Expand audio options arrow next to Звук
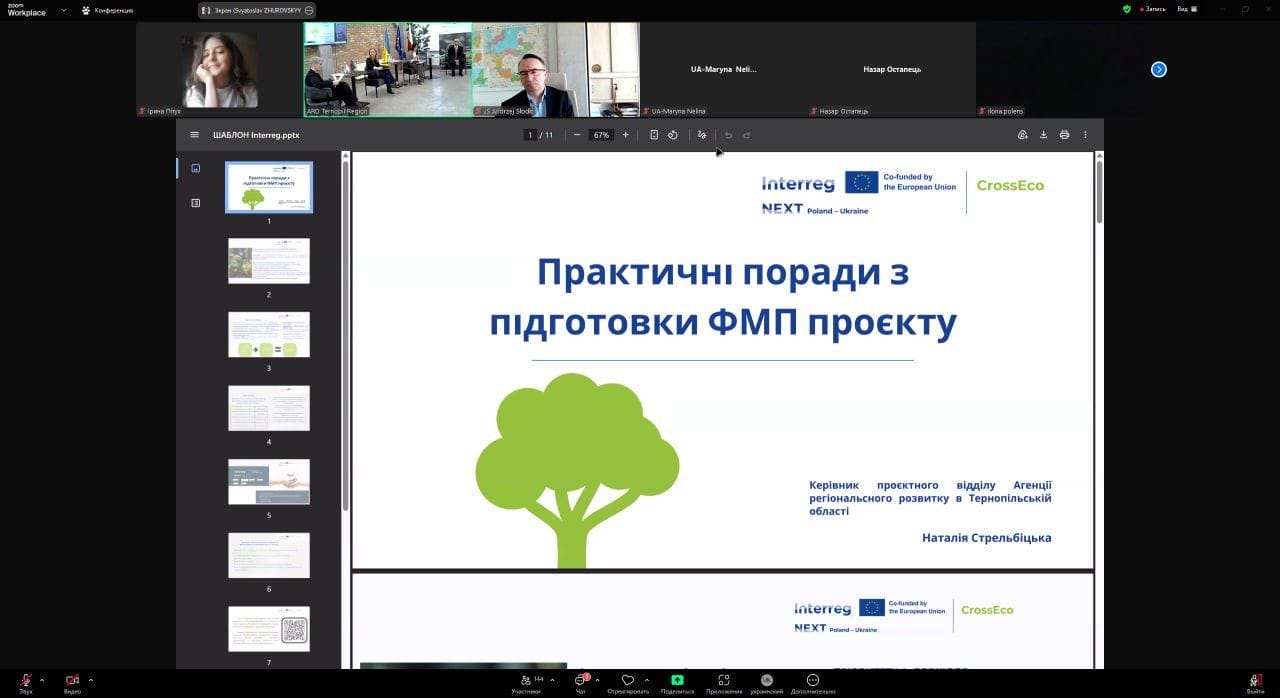 pos(42,679)
